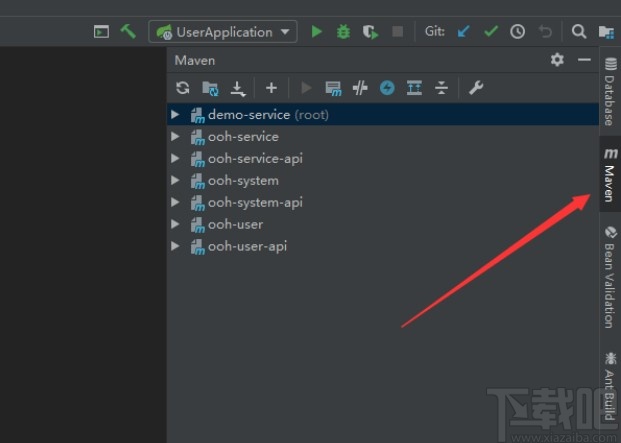
Task: Toggle the Maven side tab
Action: click(x=610, y=174)
